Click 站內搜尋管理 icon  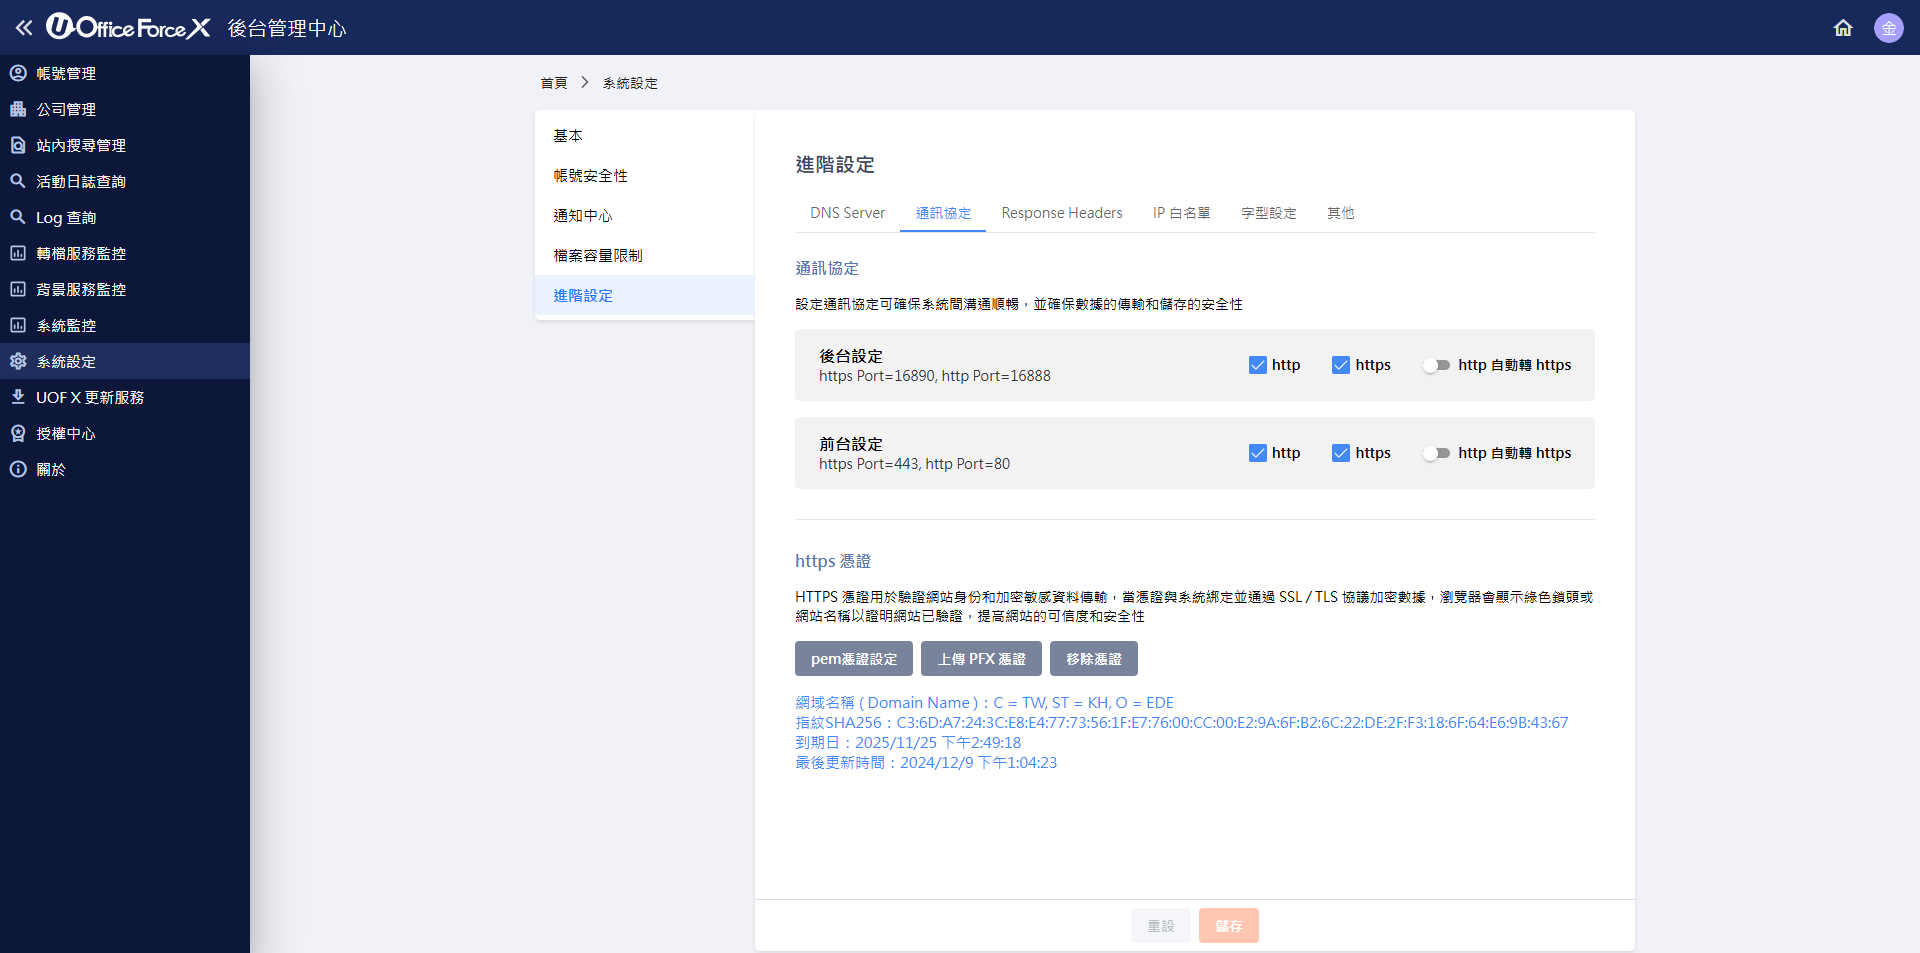[x=18, y=145]
